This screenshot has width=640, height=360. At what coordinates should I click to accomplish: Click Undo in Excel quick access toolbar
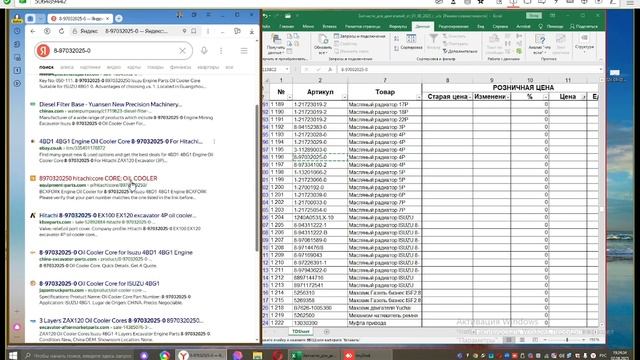(x=266, y=16)
